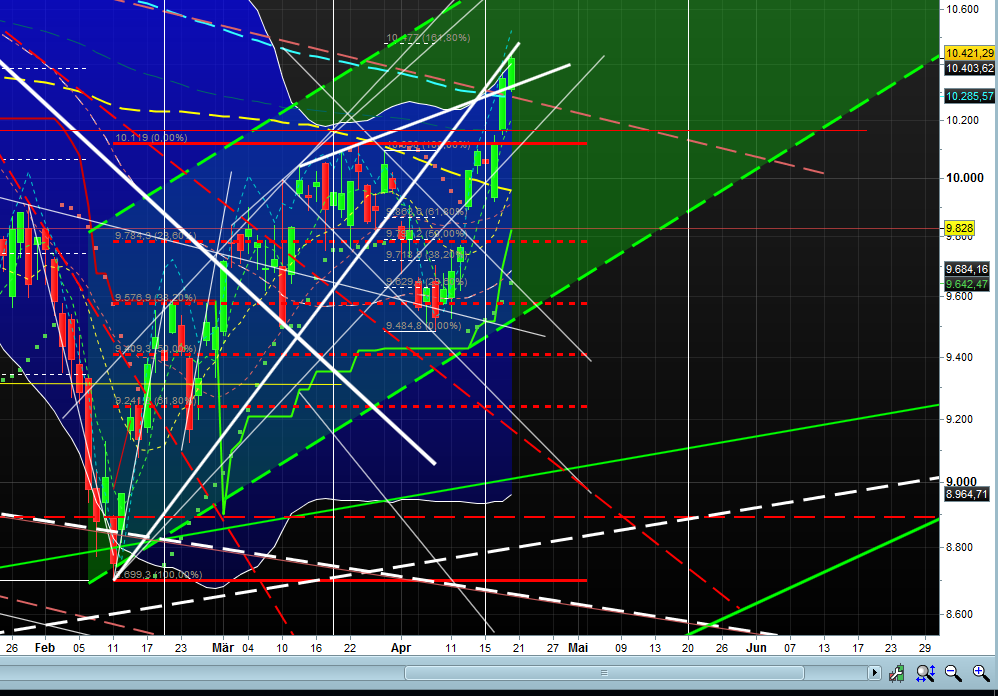The width and height of the screenshot is (998, 696).
Task: Click the Fibonacci label 8.699,3 (100,00%)
Action: [158, 574]
